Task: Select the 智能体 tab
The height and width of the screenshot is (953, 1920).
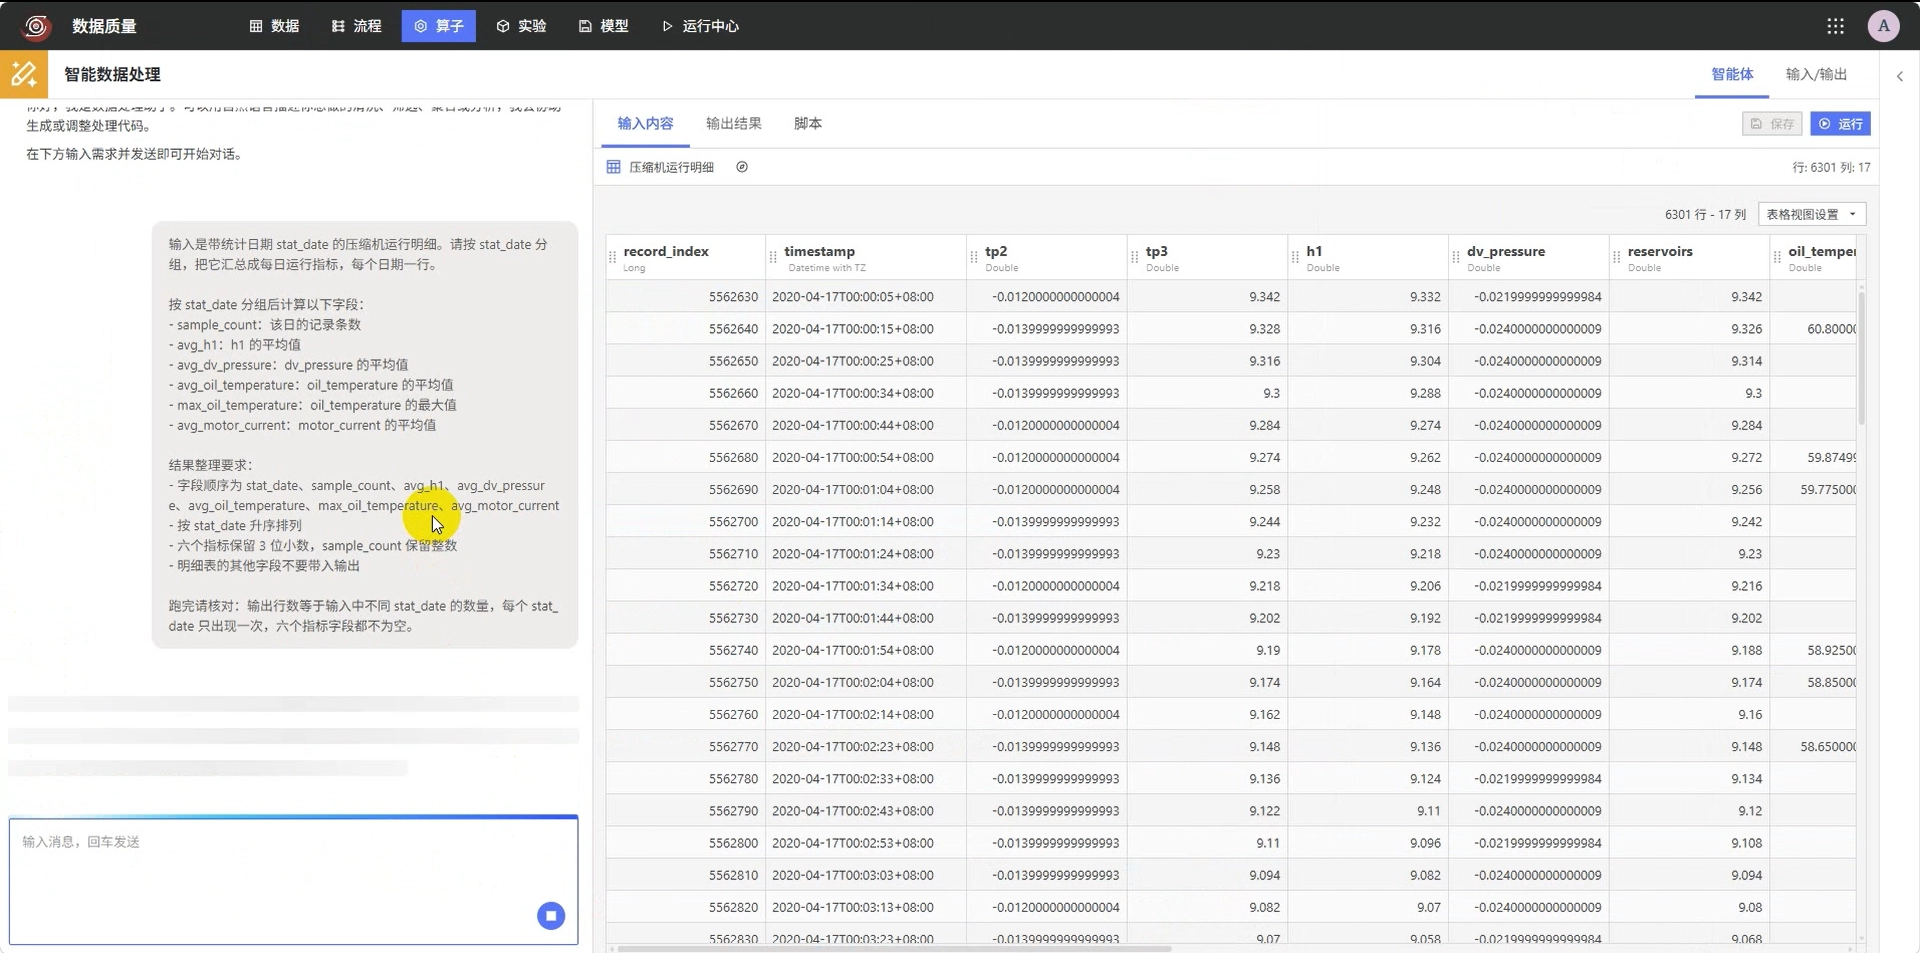Action: tap(1732, 74)
